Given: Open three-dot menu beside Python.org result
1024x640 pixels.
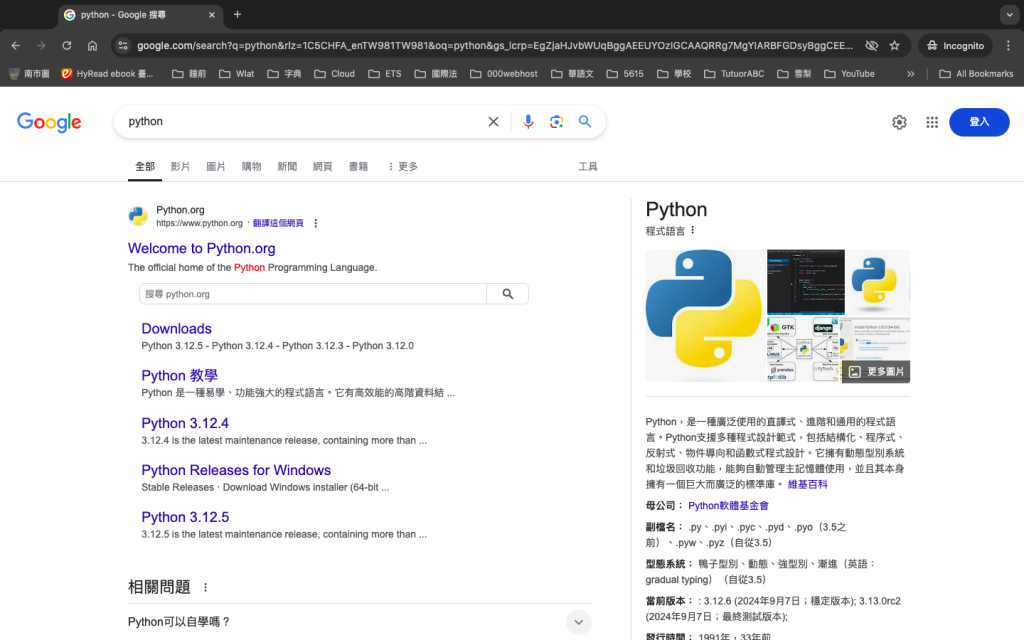Looking at the screenshot, I should pyautogui.click(x=315, y=223).
